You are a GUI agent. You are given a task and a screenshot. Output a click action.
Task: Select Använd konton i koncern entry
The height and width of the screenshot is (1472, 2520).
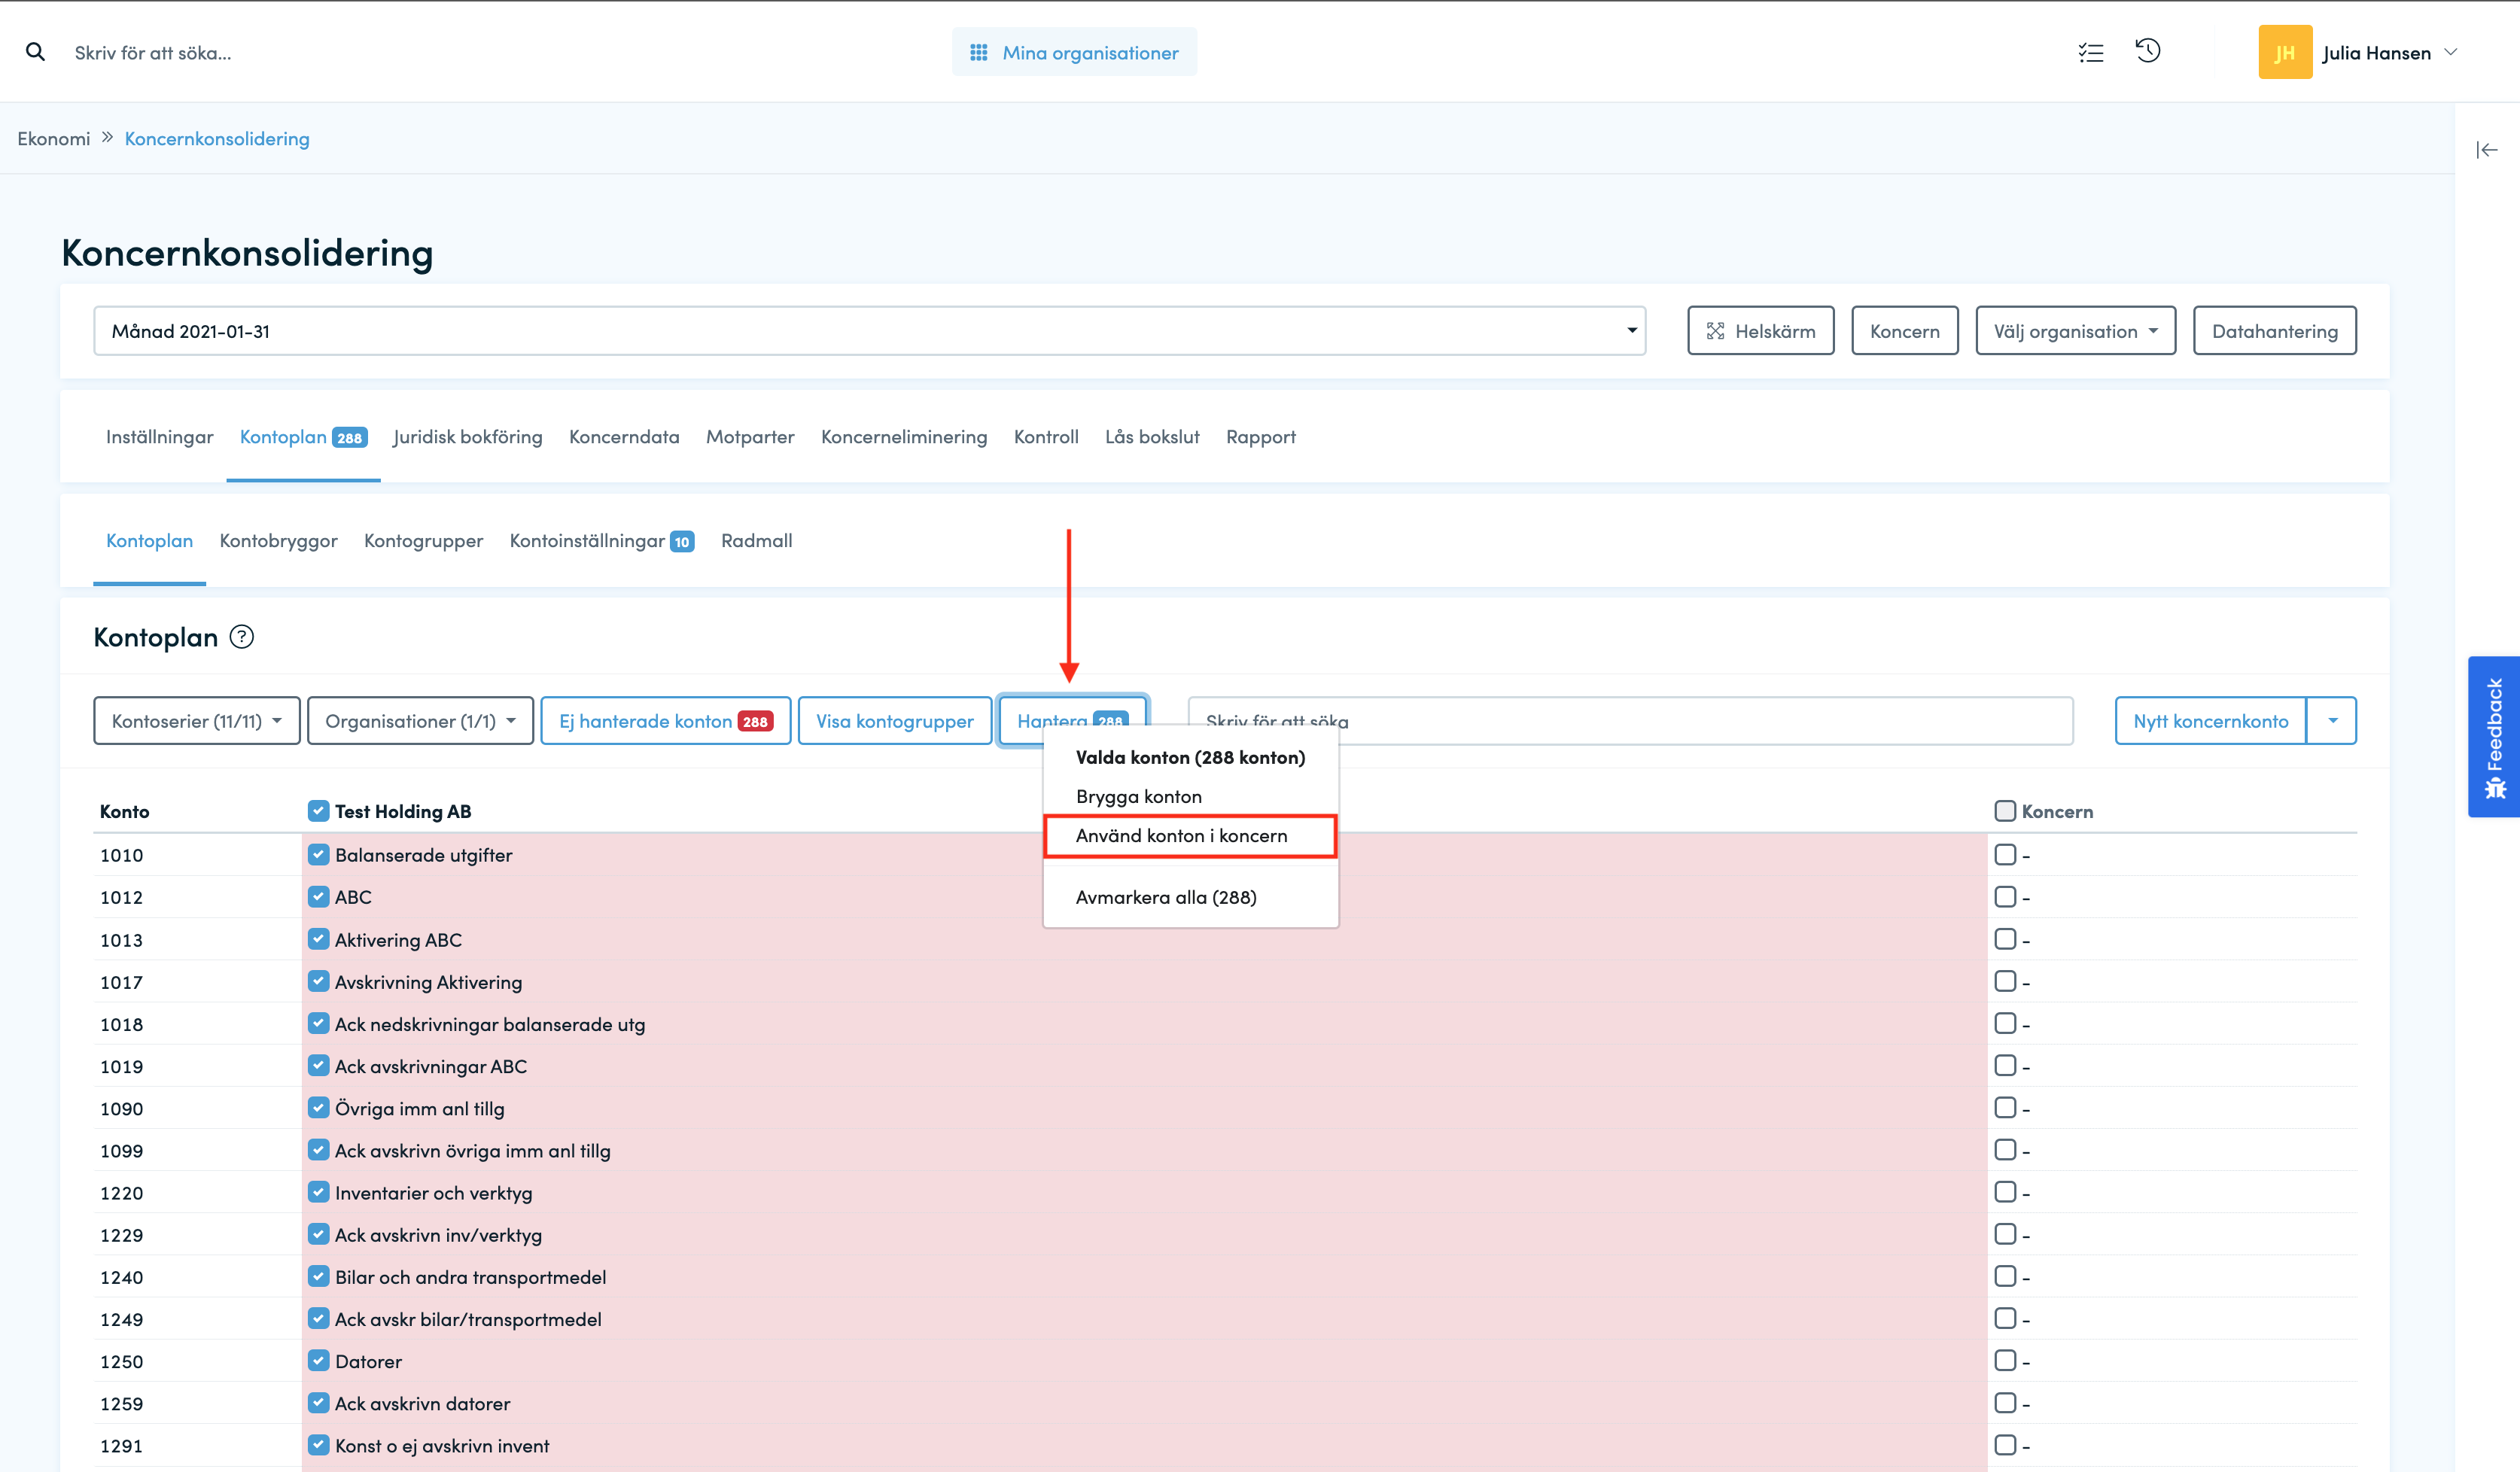pyautogui.click(x=1190, y=835)
